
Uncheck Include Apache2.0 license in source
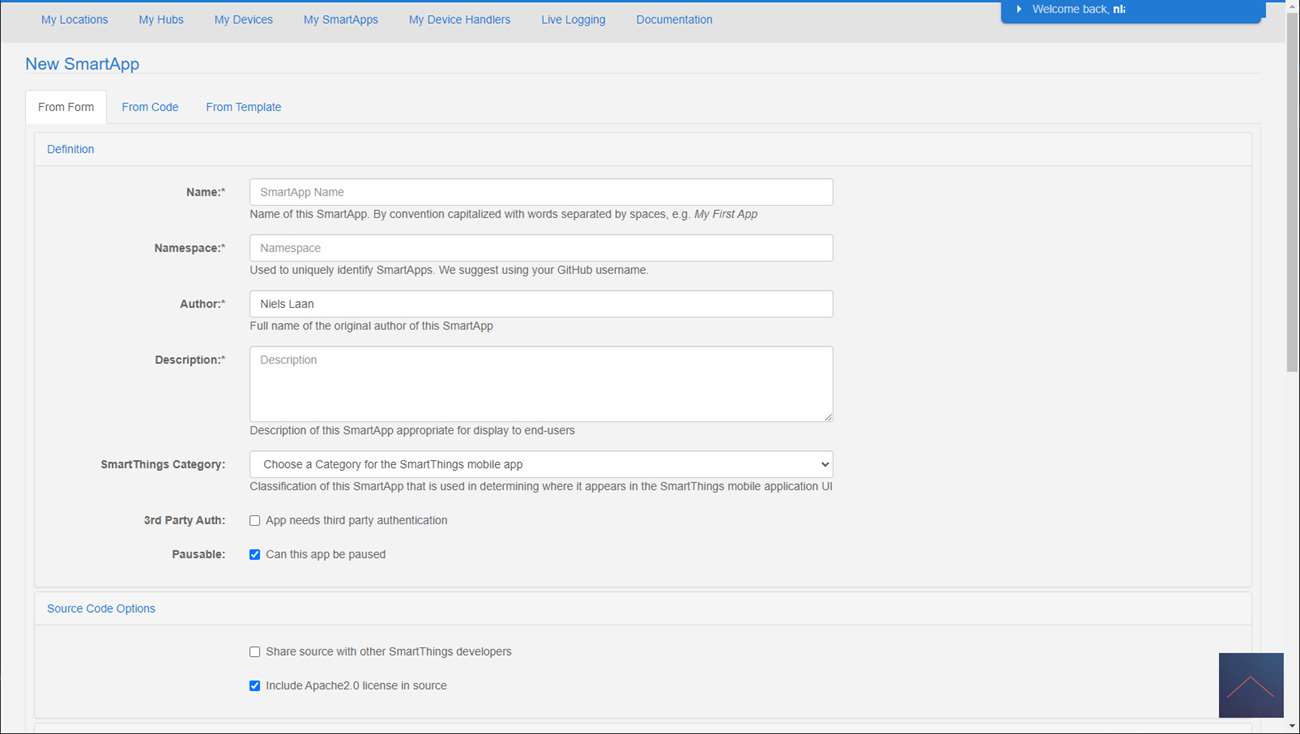(x=255, y=686)
